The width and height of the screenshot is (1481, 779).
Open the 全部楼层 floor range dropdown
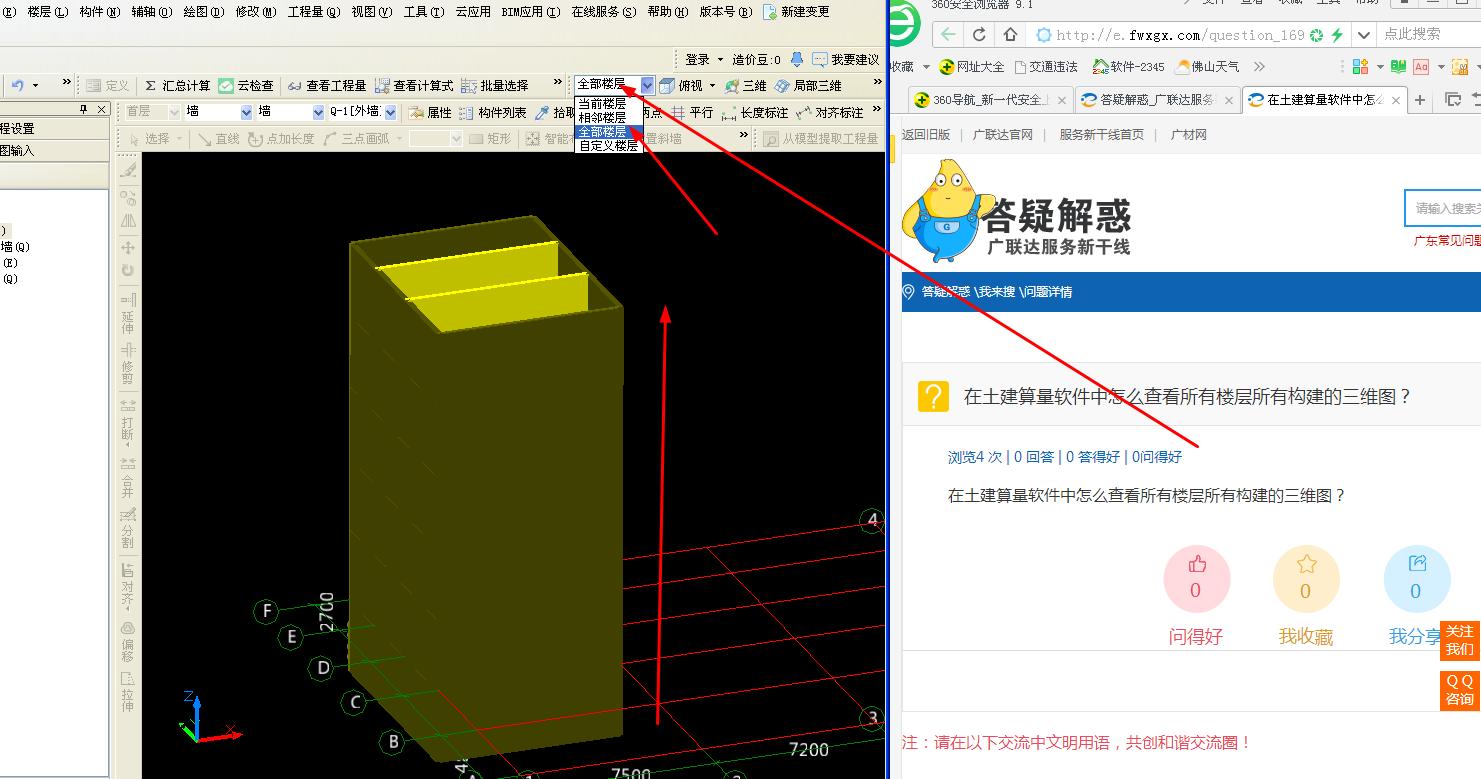pyautogui.click(x=647, y=85)
